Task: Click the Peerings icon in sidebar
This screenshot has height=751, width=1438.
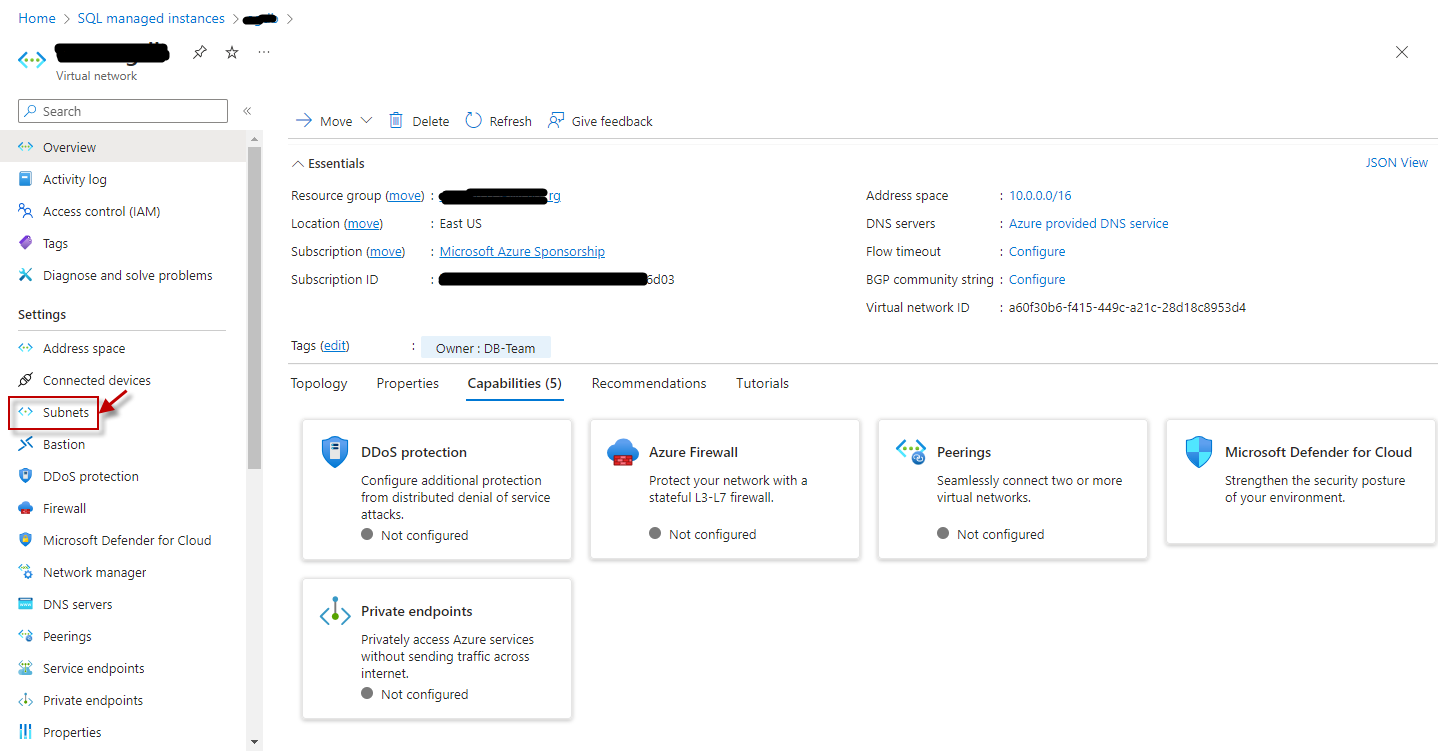Action: tap(26, 636)
